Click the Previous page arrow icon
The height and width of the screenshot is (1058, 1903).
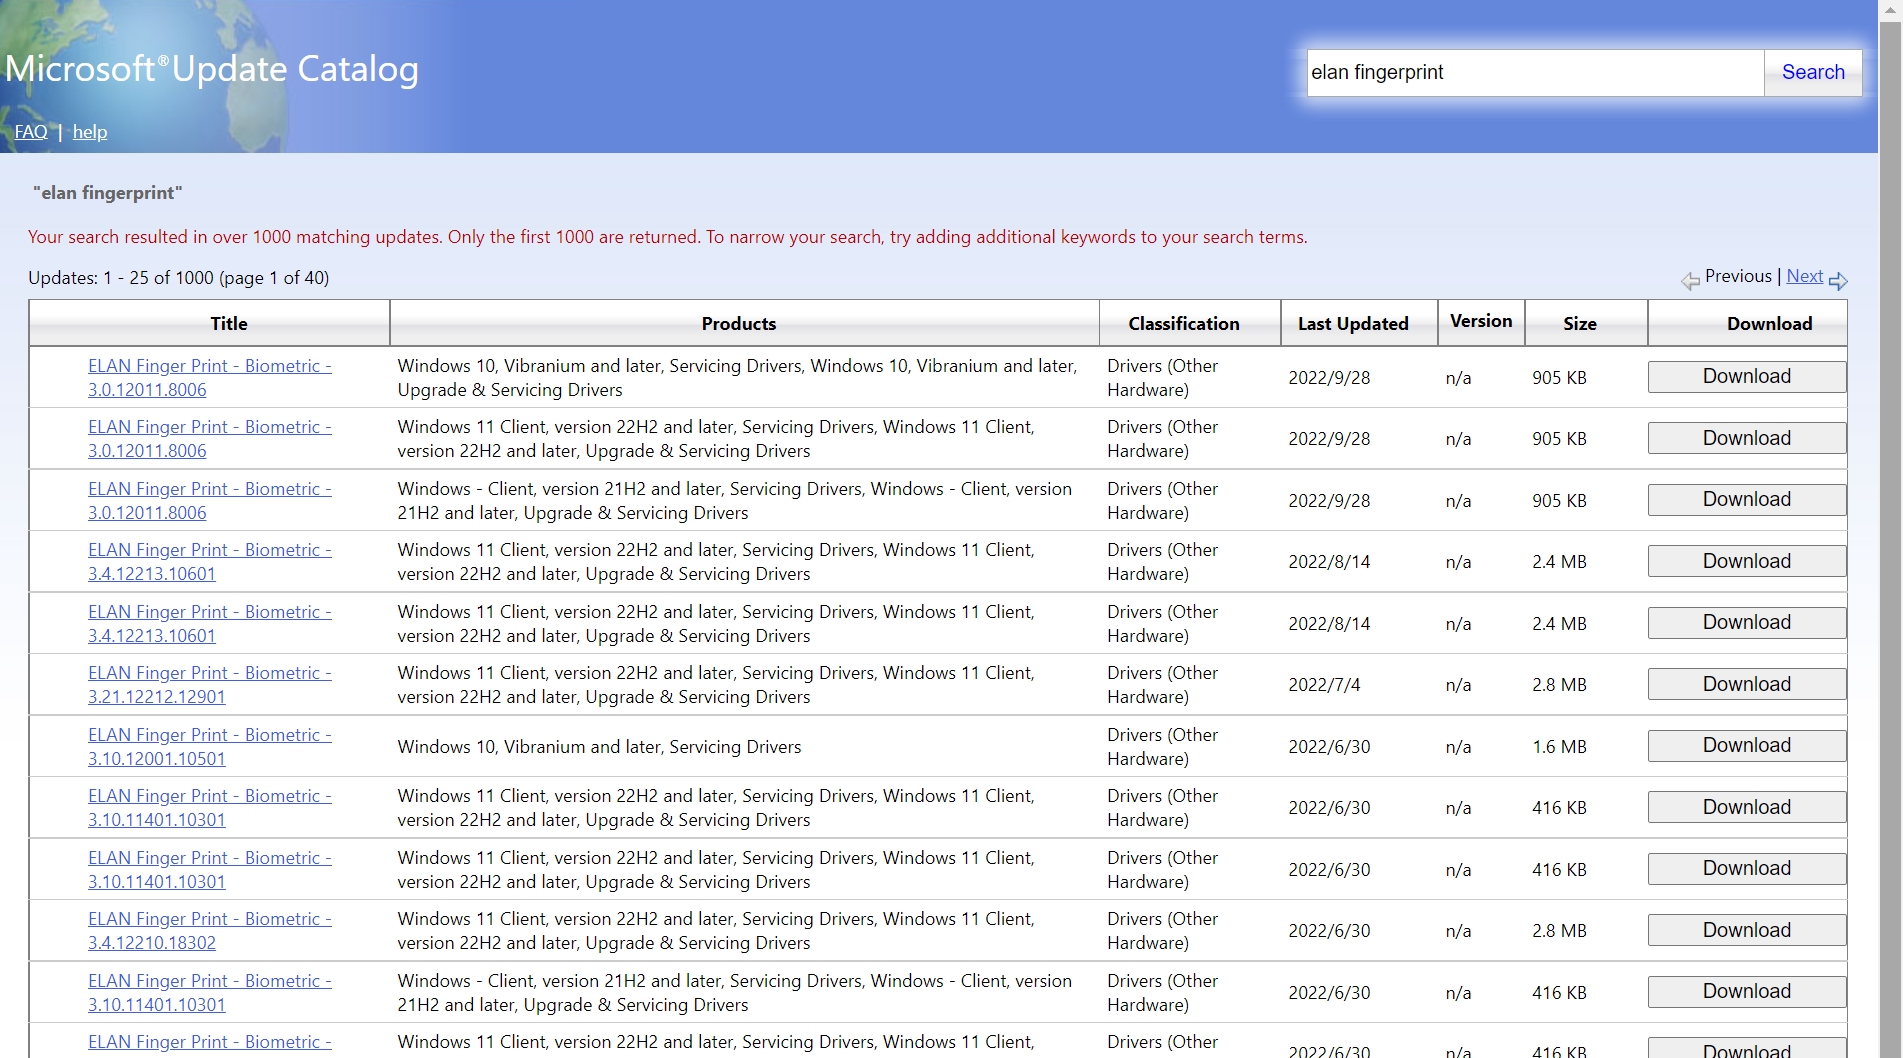pyautogui.click(x=1690, y=281)
